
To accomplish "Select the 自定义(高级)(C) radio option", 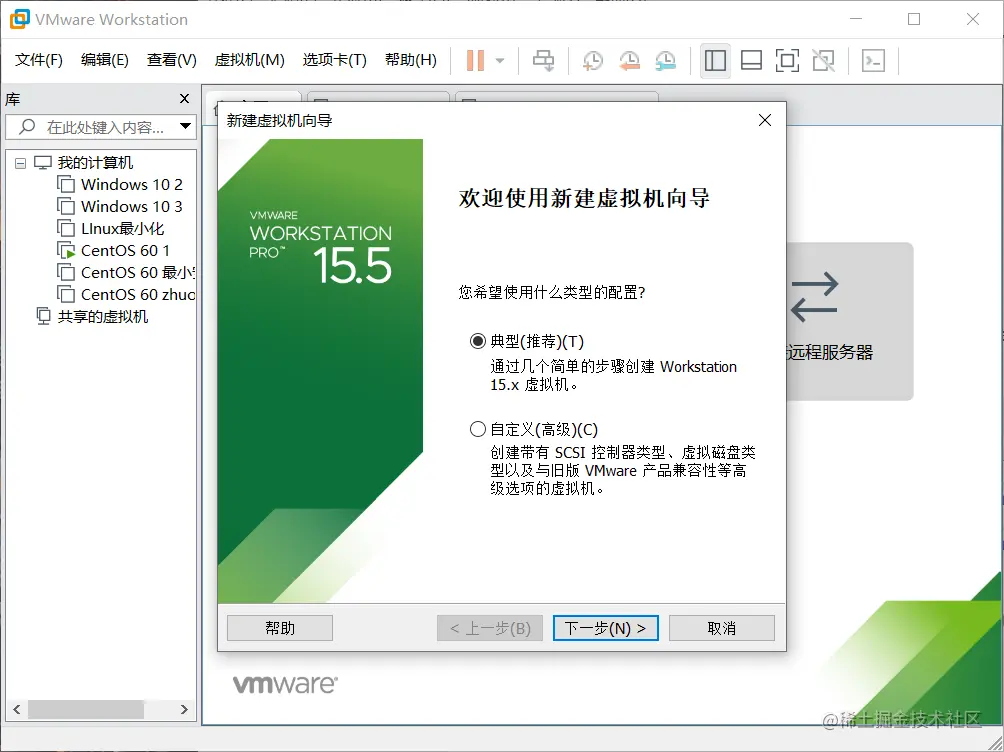I will click(478, 429).
